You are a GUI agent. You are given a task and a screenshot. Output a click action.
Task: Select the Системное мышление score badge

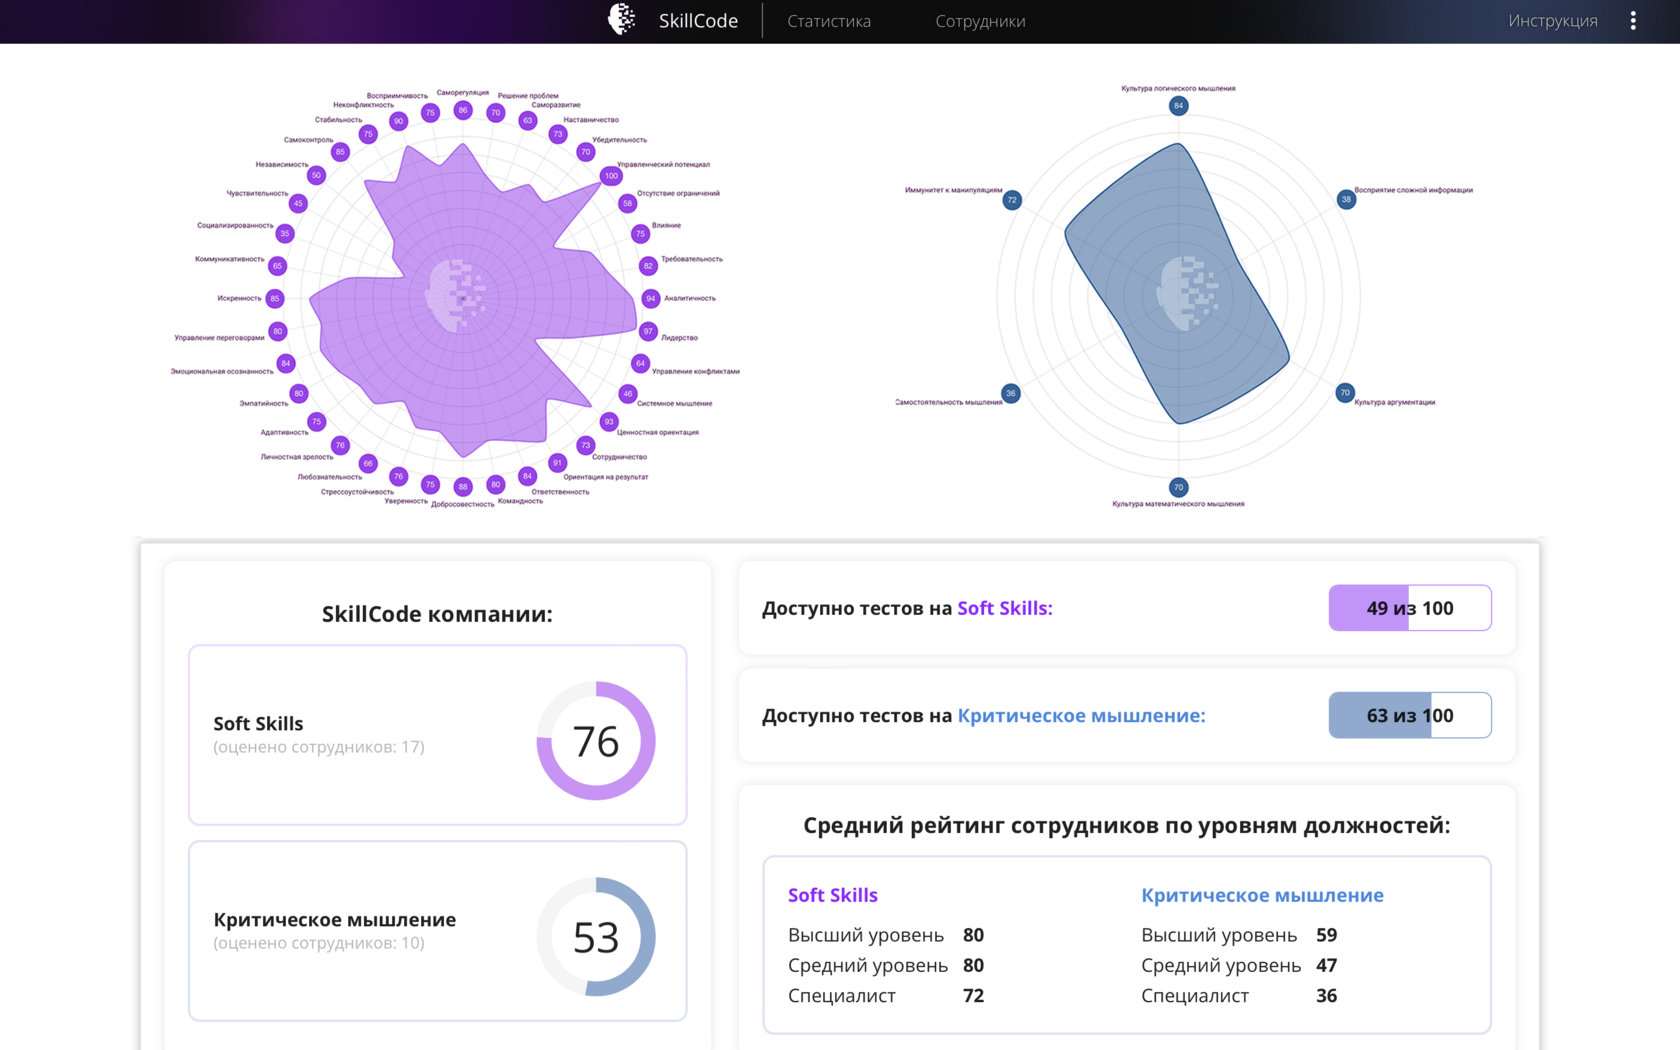click(x=627, y=394)
